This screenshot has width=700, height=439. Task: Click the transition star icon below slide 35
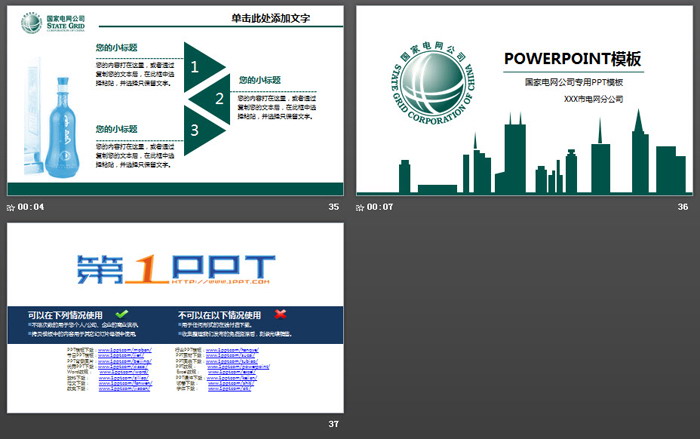11,207
